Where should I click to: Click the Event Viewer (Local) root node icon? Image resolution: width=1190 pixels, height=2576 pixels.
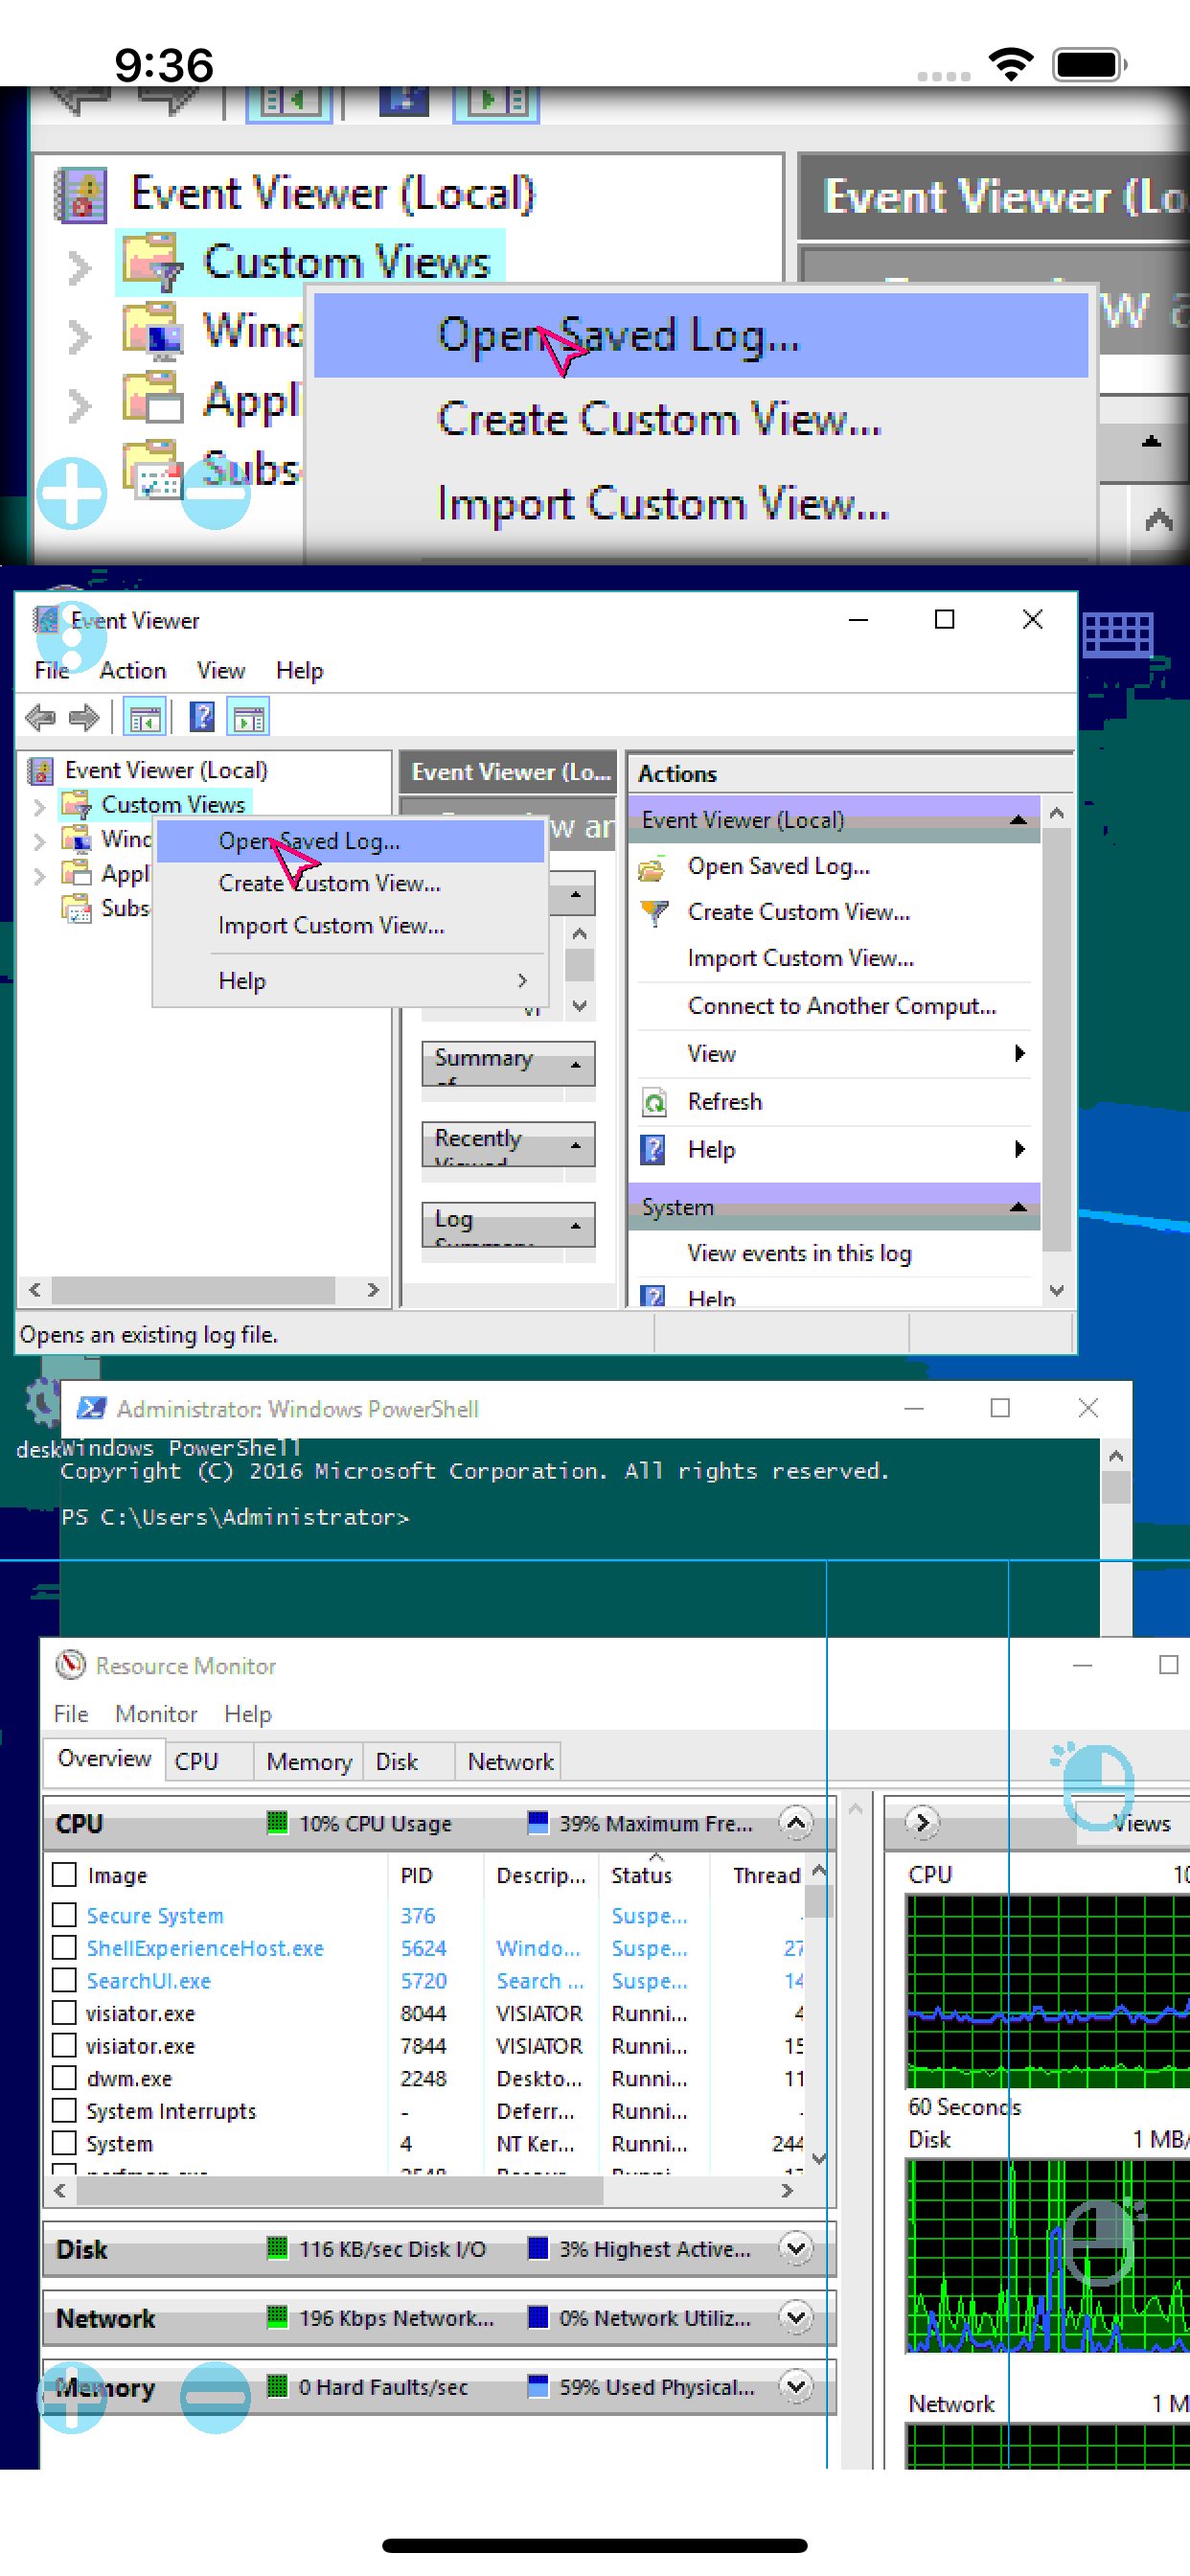pyautogui.click(x=40, y=770)
